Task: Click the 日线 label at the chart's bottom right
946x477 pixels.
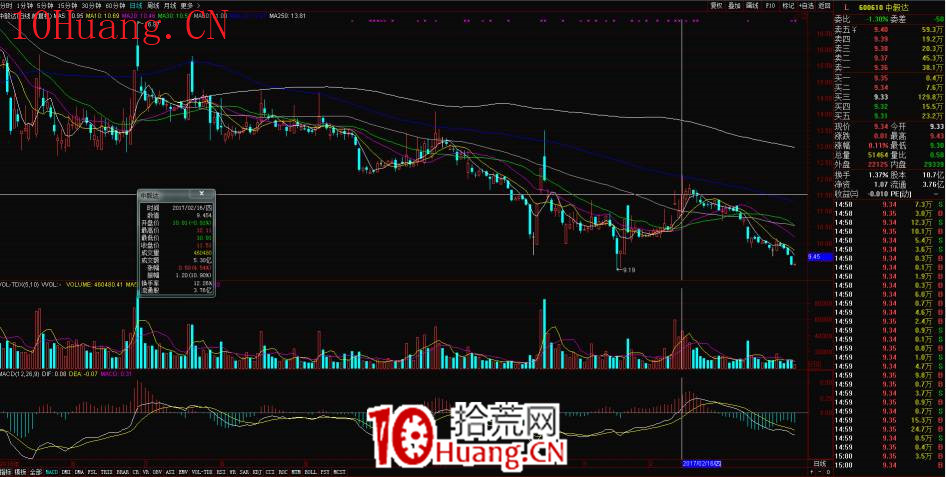Action: tap(819, 463)
